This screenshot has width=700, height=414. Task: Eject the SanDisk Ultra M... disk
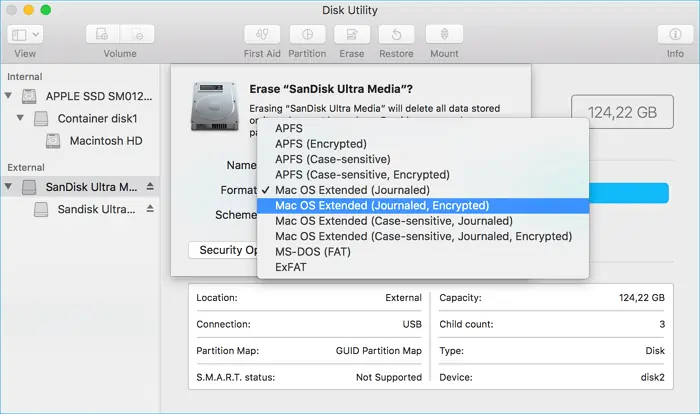(150, 186)
